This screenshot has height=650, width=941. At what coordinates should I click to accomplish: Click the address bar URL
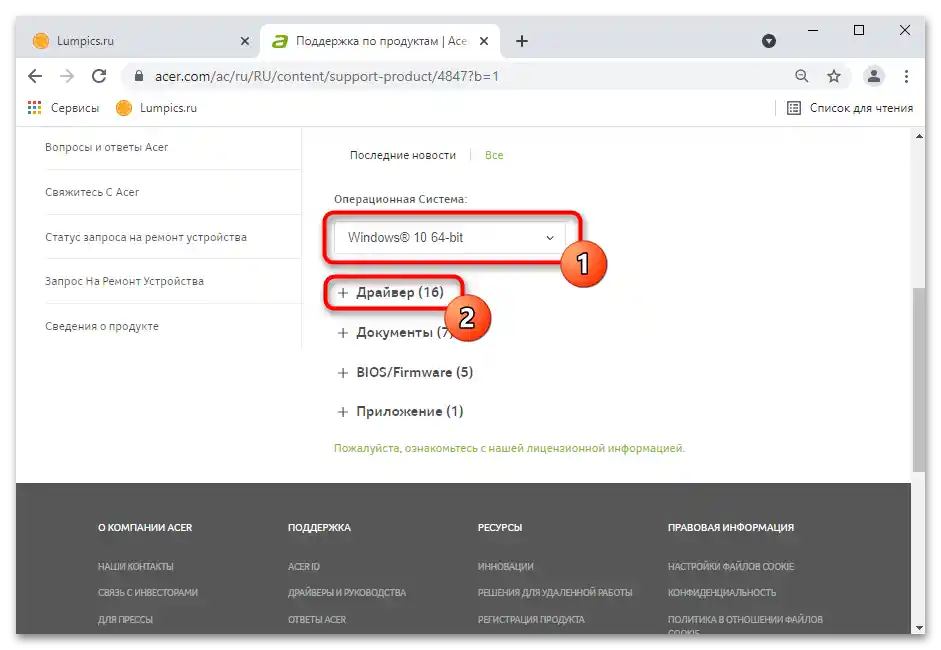click(x=326, y=76)
